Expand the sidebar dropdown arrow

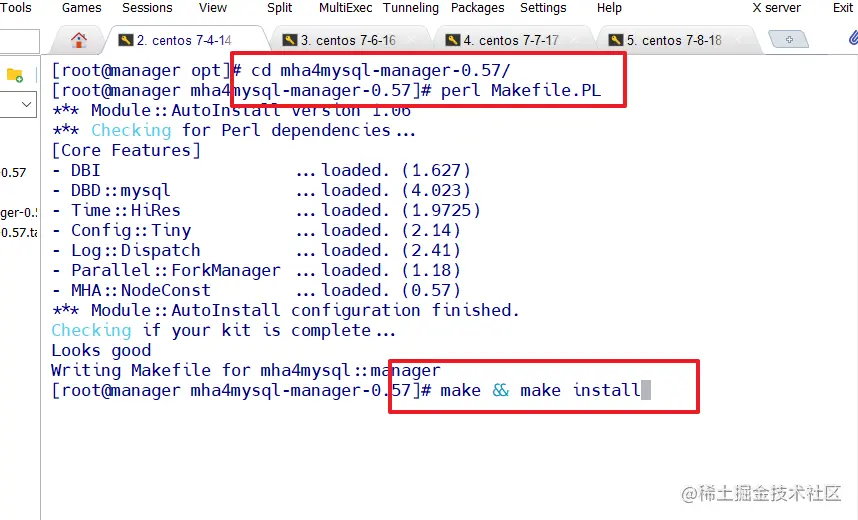point(26,104)
